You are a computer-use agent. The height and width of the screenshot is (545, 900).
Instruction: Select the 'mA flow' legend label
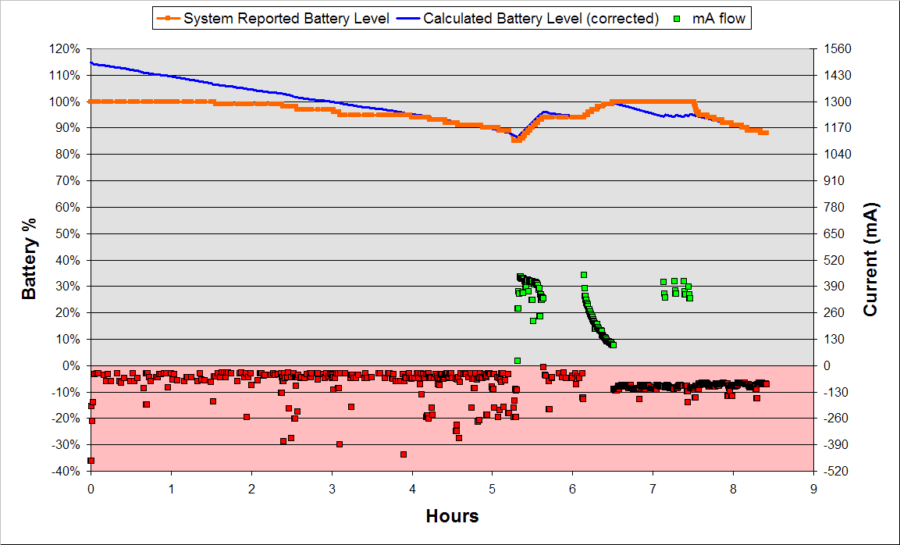718,18
